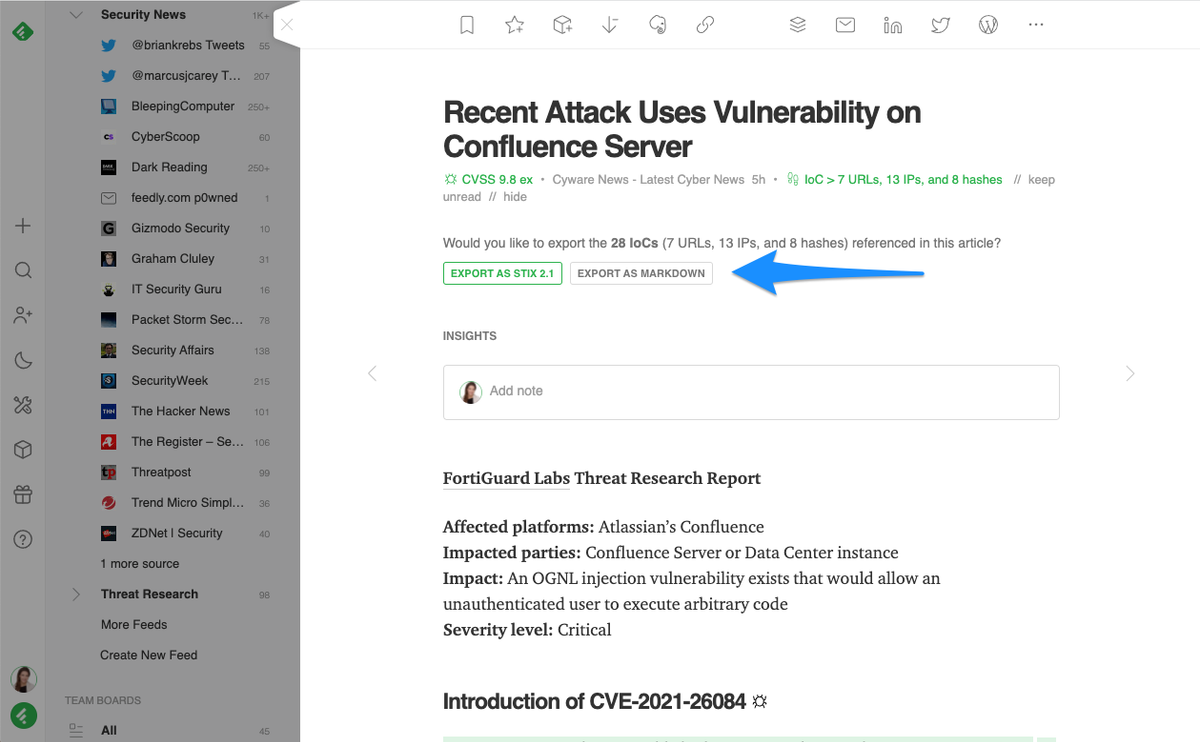Open the FortiGuard Labs link
Viewport: 1200px width, 742px height.
pos(506,478)
